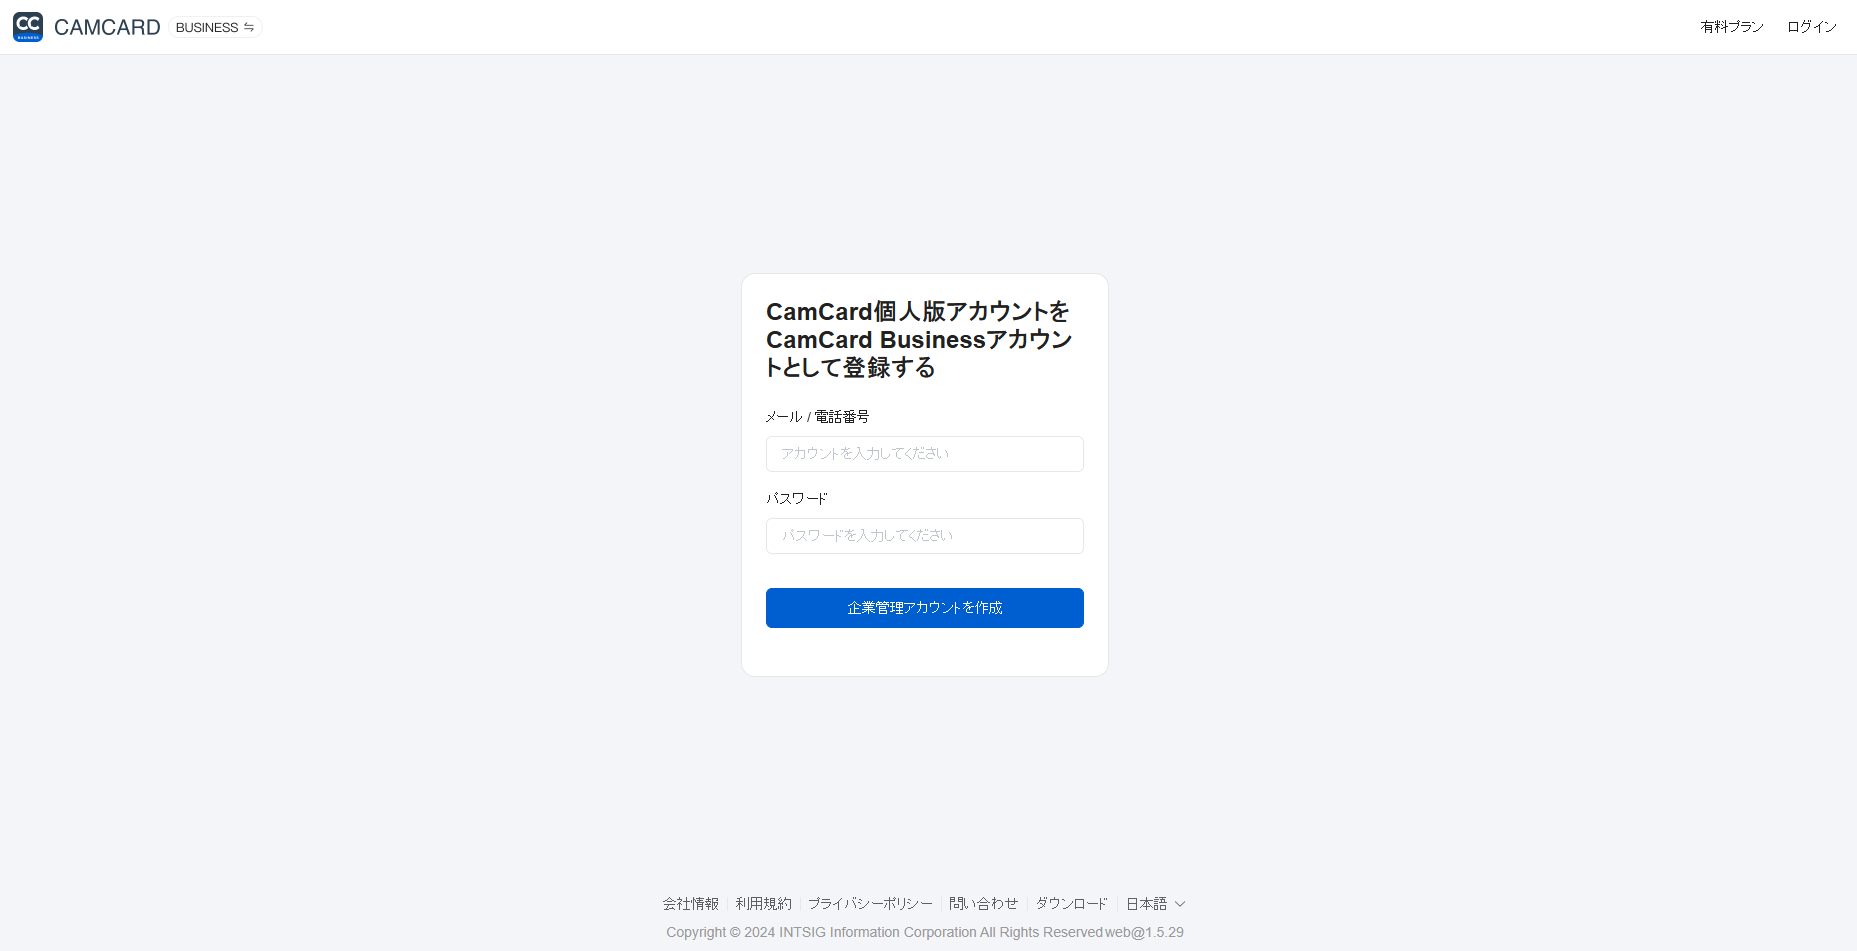
Task: Click the swap arrows icon beside BUSINESS
Action: pyautogui.click(x=249, y=27)
